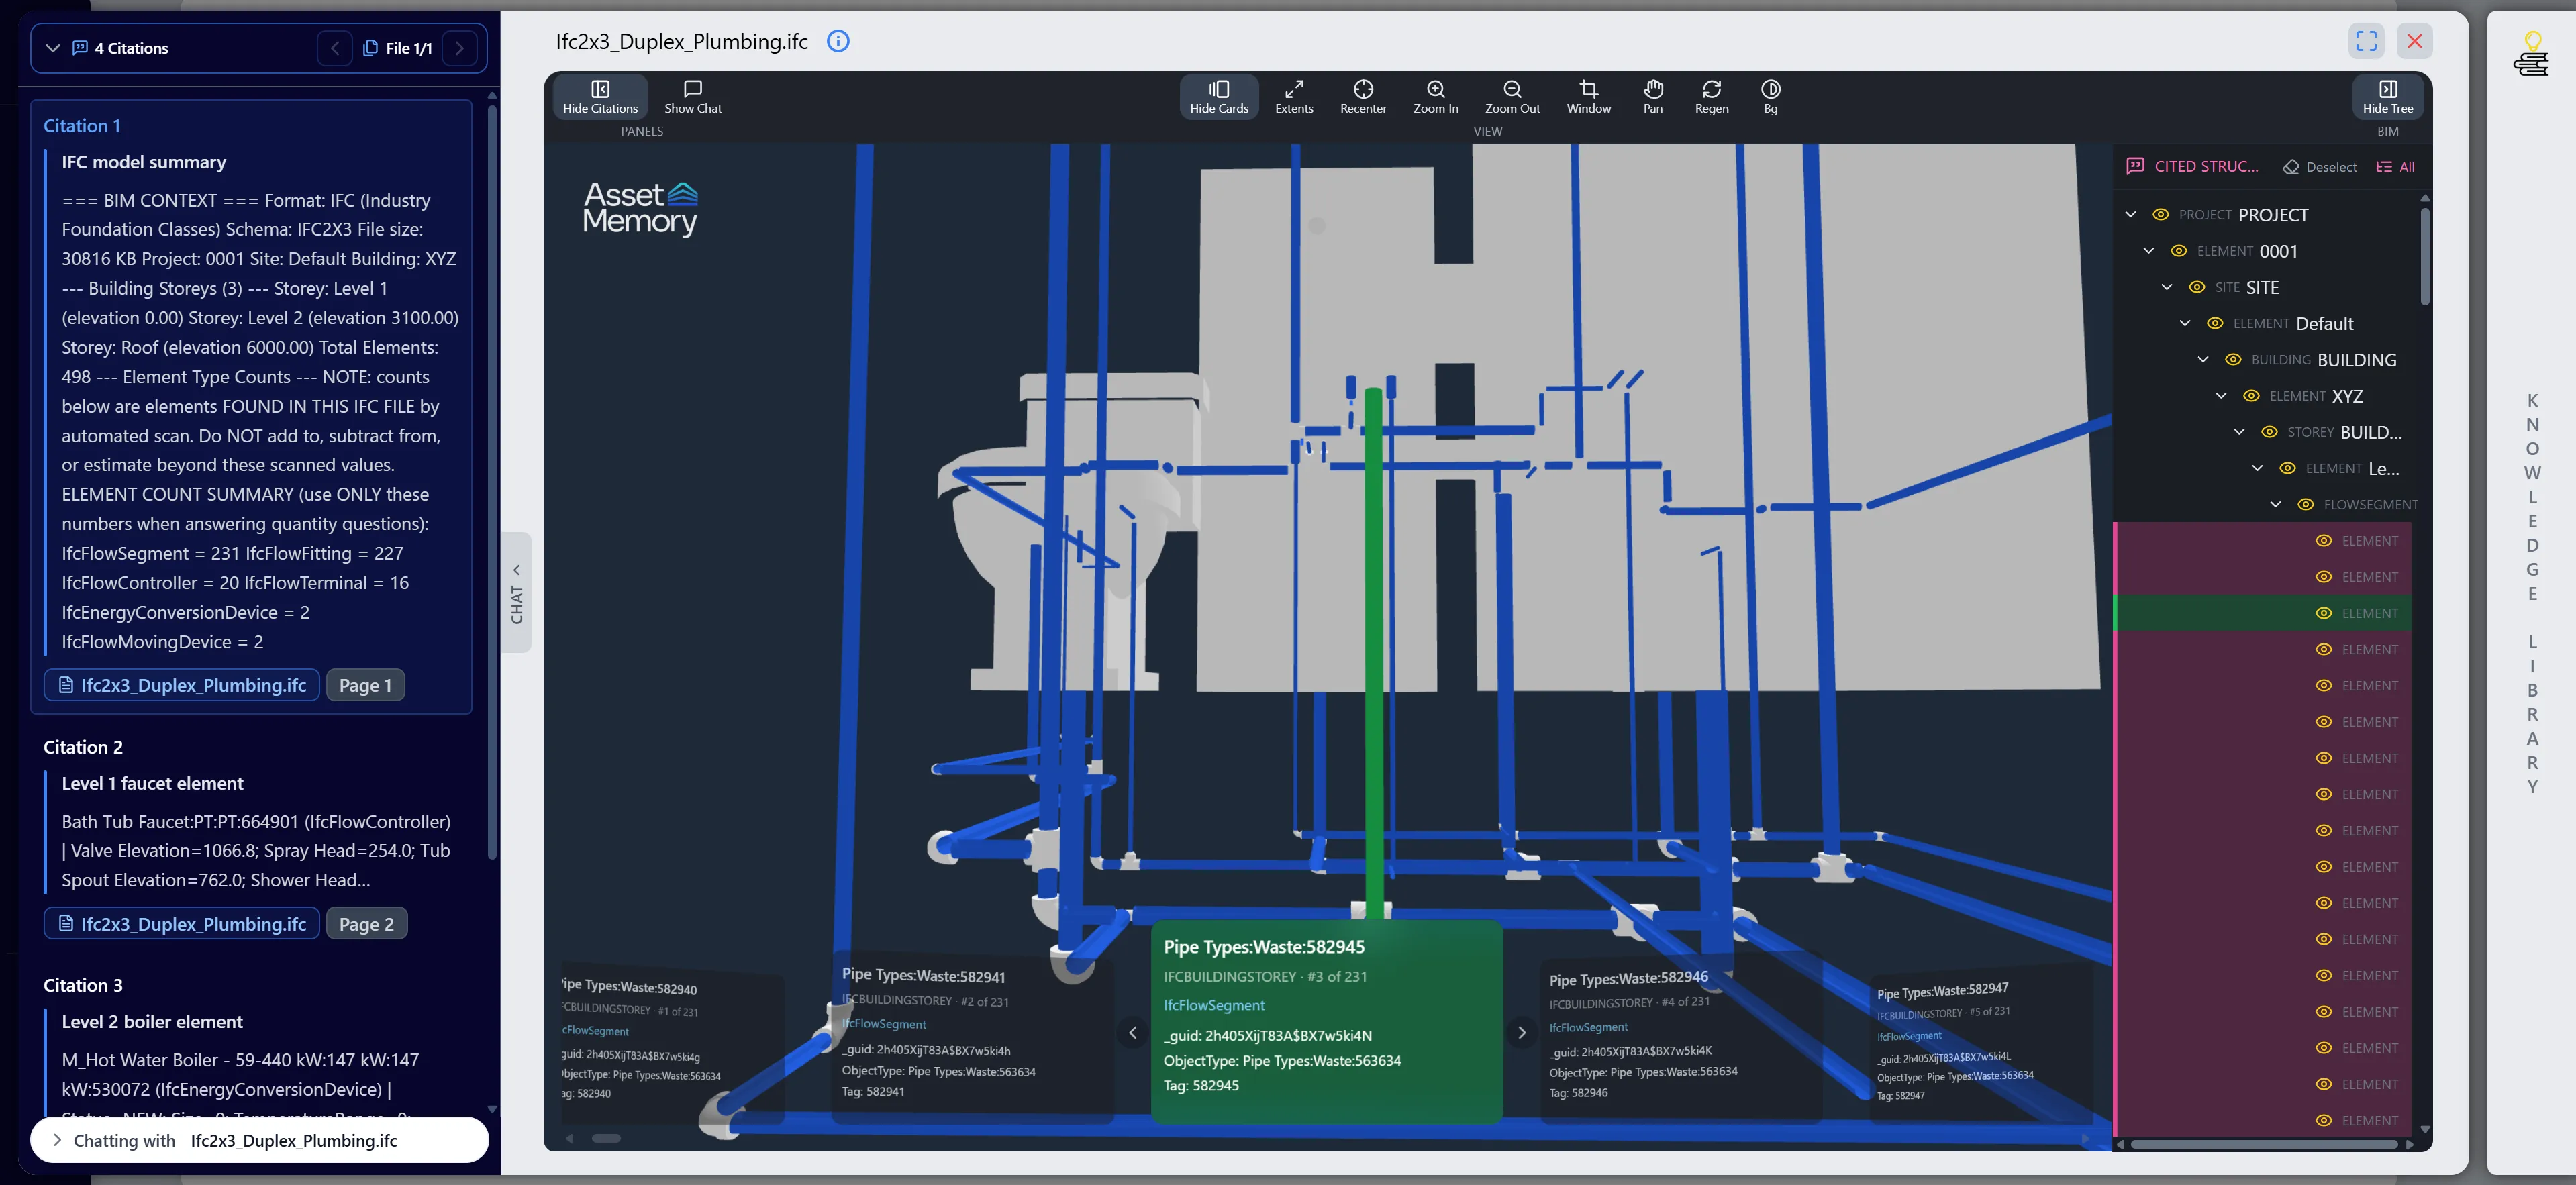Open the Page 2 citation button
Viewport: 2576px width, 1185px height.
click(x=366, y=923)
